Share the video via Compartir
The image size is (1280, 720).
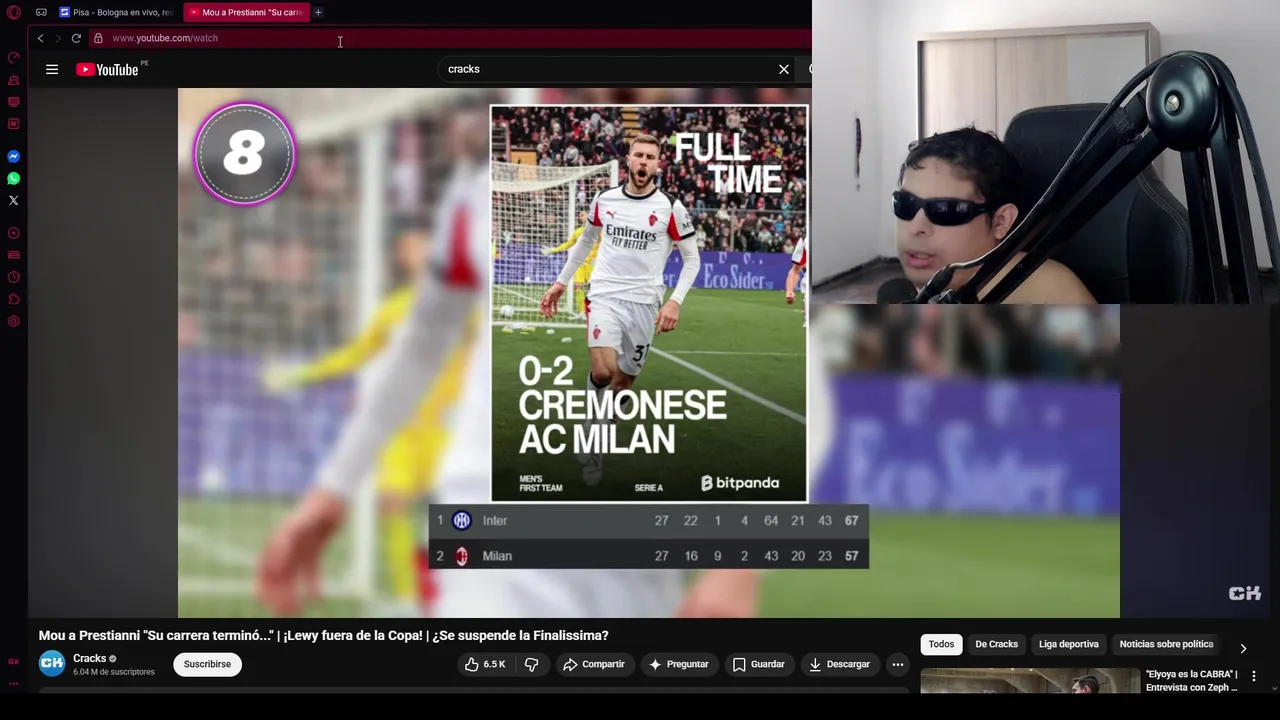click(x=594, y=664)
